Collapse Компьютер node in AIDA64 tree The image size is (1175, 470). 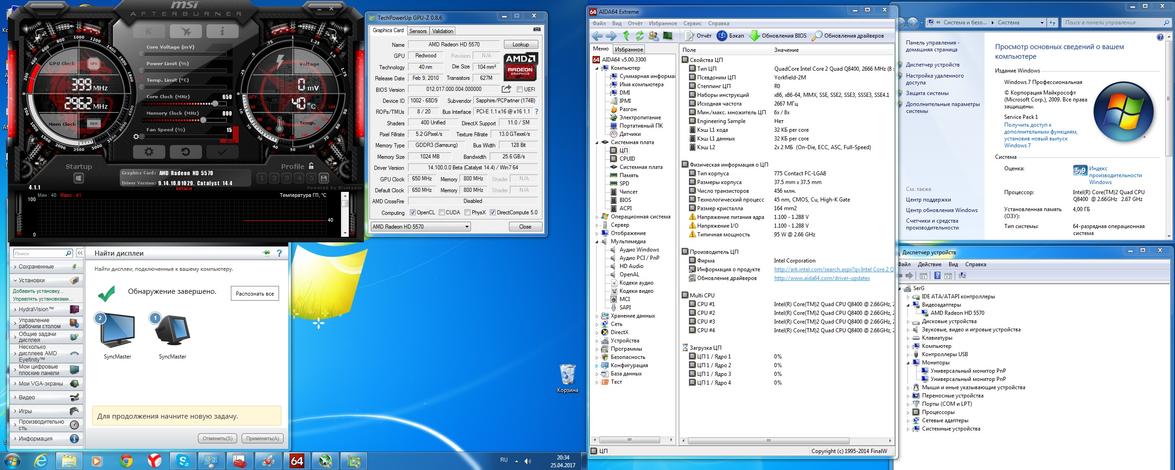(x=598, y=67)
